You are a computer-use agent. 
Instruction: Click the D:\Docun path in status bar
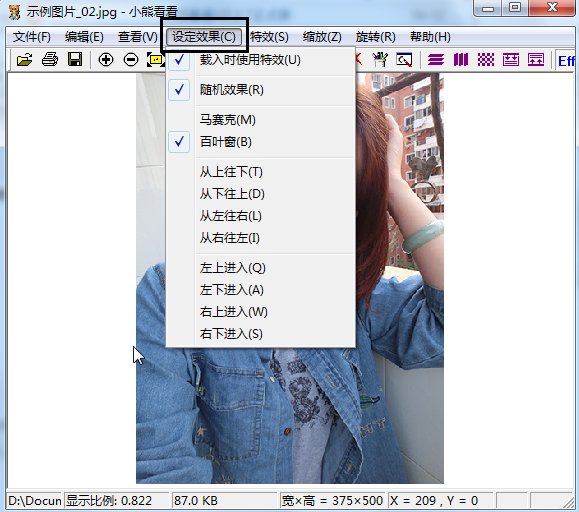(35, 501)
